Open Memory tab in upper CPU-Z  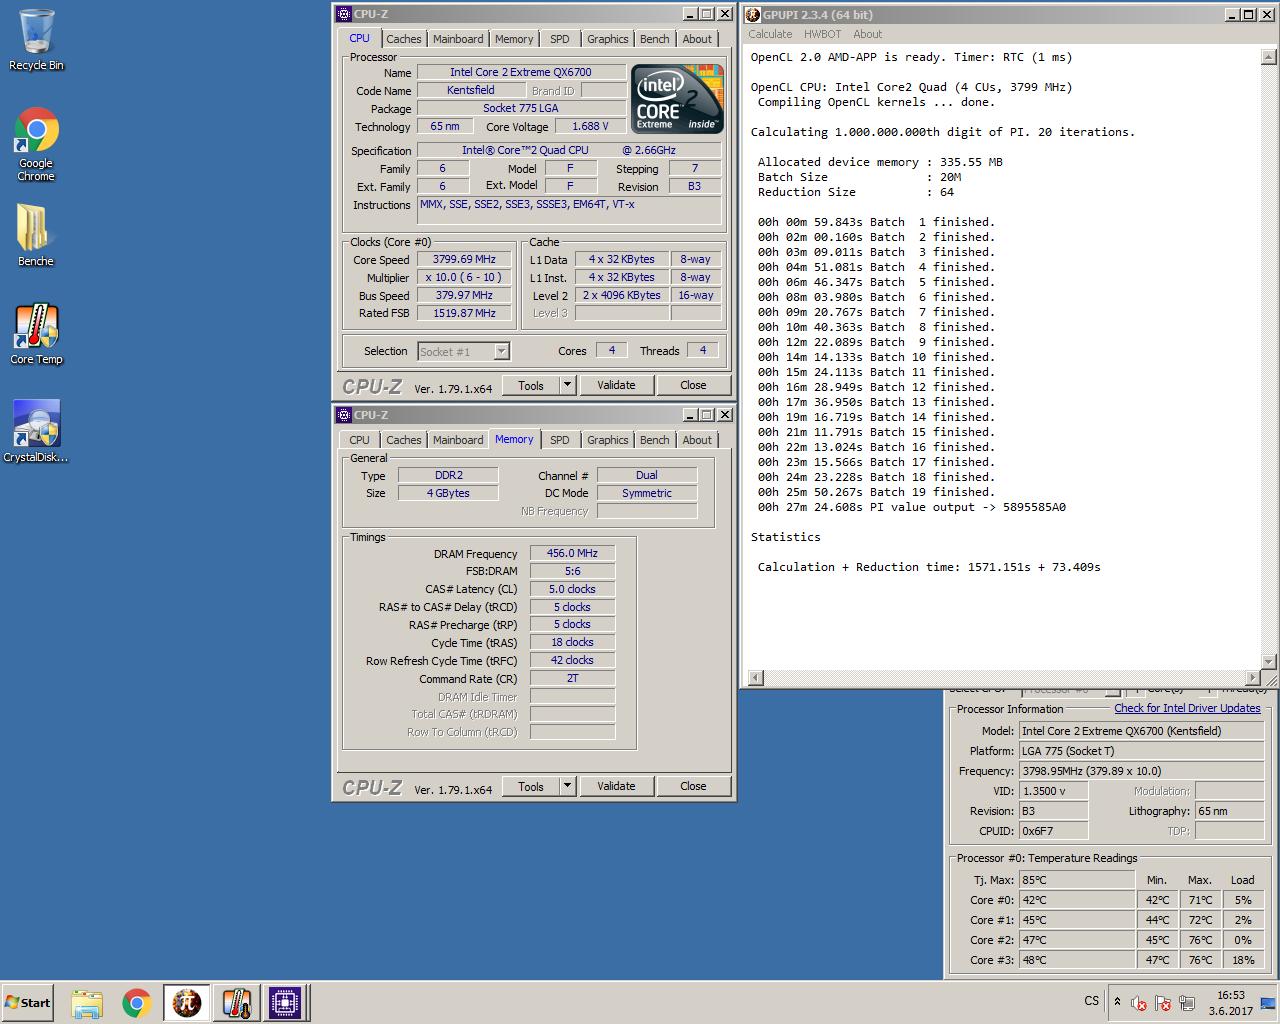point(514,39)
